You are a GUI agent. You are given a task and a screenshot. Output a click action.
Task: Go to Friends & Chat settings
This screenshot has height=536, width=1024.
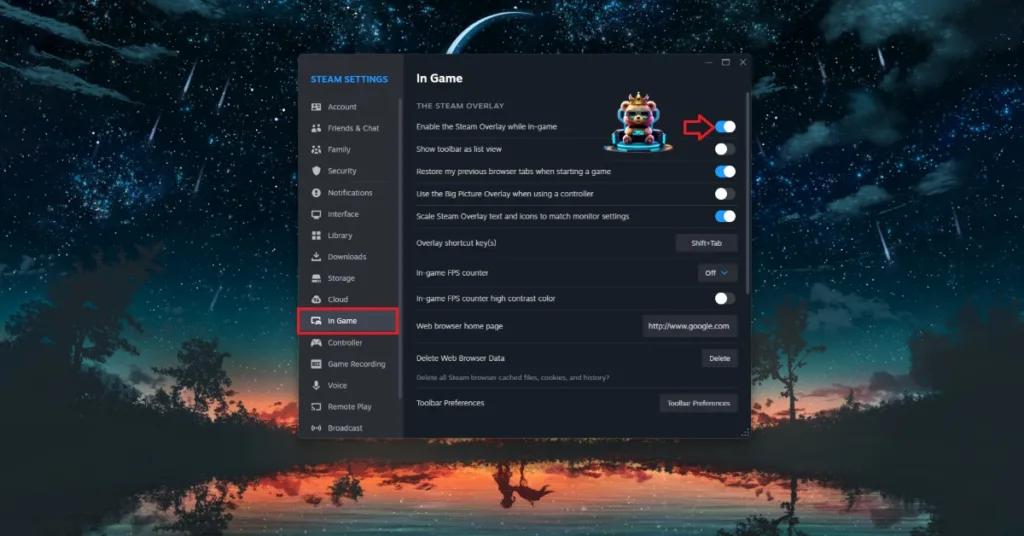coord(353,128)
